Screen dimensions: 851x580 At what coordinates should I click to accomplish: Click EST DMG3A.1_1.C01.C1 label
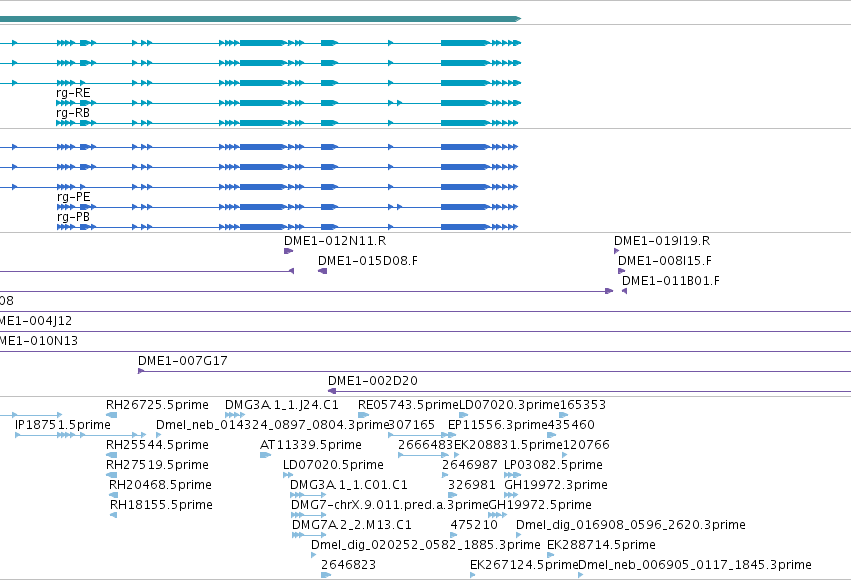tap(349, 485)
